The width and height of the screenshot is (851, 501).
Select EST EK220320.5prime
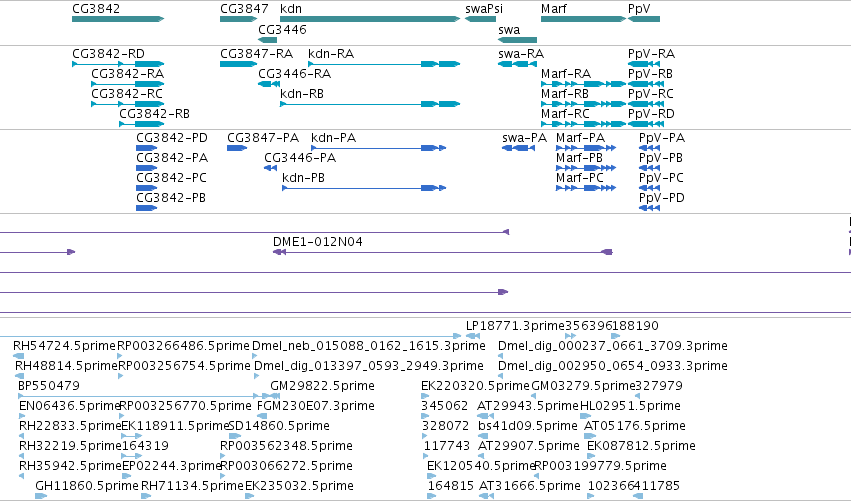[424, 396]
